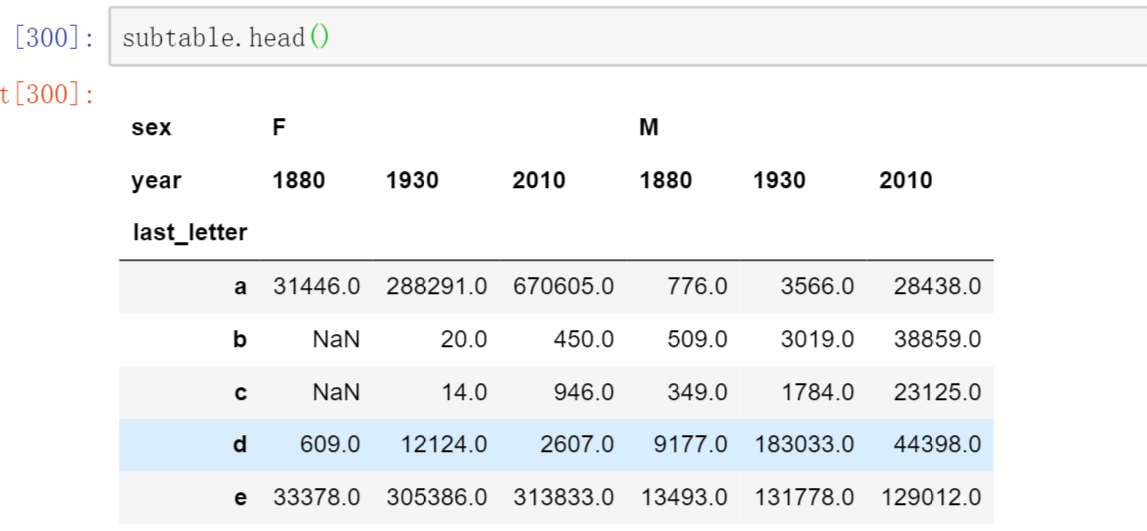Image resolution: width=1147 pixels, height=531 pixels.
Task: Click the cell value 12124.0
Action: (443, 445)
